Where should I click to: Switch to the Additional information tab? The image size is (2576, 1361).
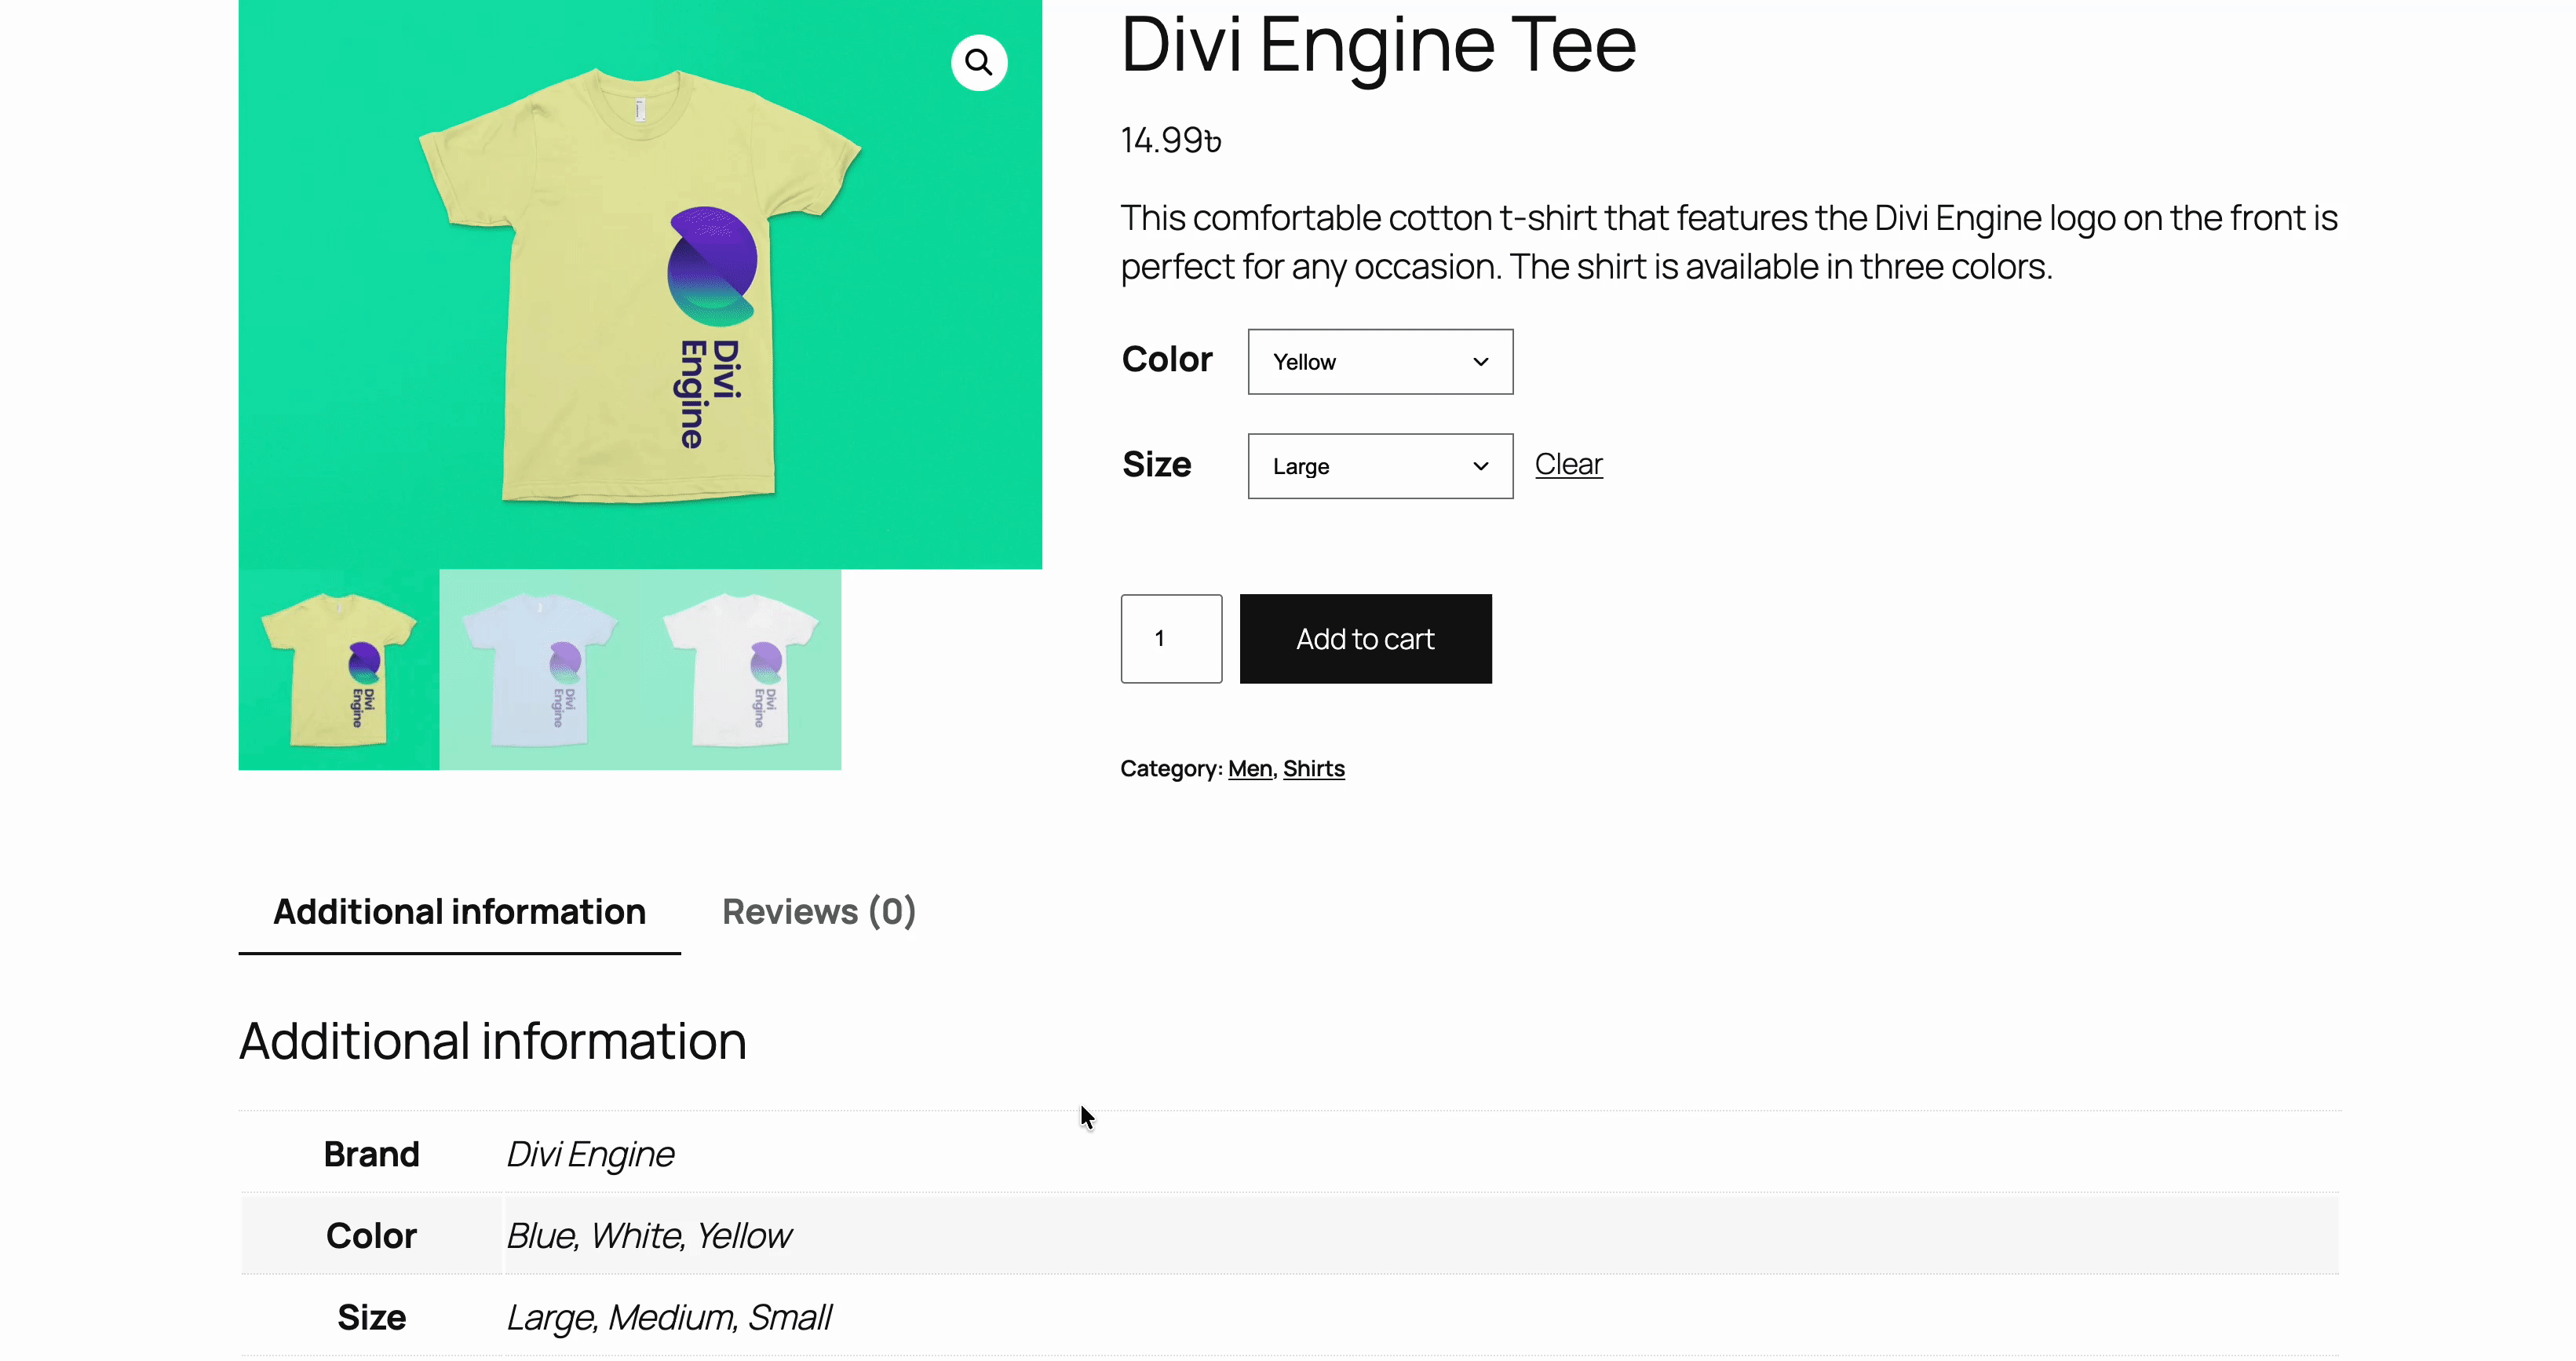459,912
